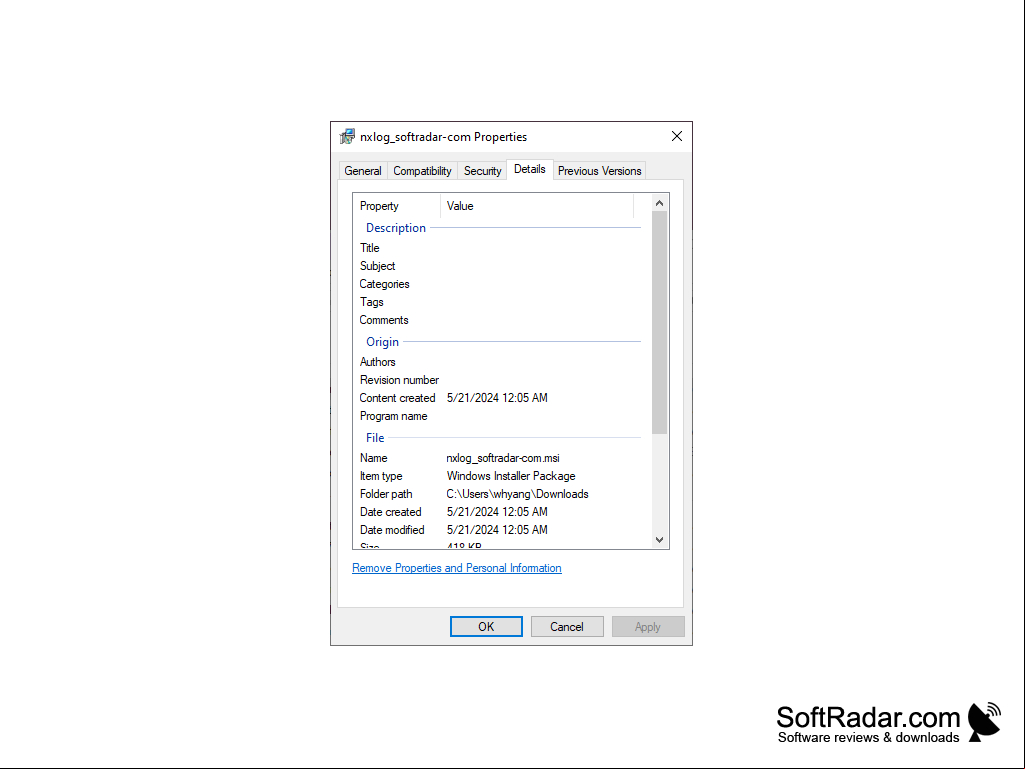Collapse the Description group heading

click(x=395, y=228)
